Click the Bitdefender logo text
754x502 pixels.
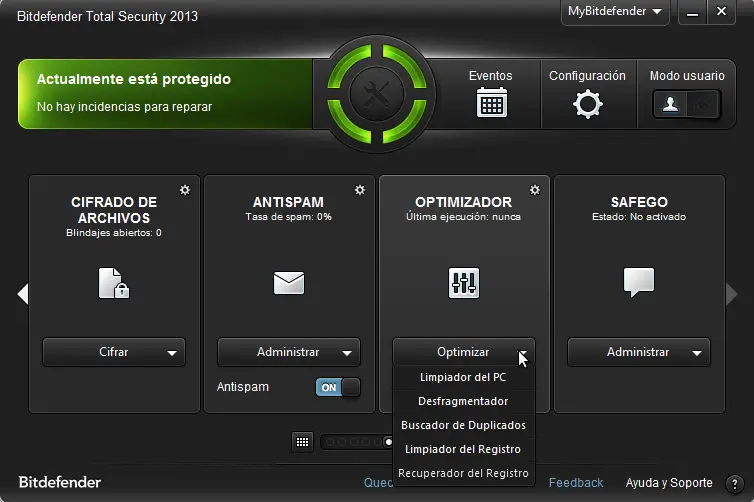[x=60, y=482]
